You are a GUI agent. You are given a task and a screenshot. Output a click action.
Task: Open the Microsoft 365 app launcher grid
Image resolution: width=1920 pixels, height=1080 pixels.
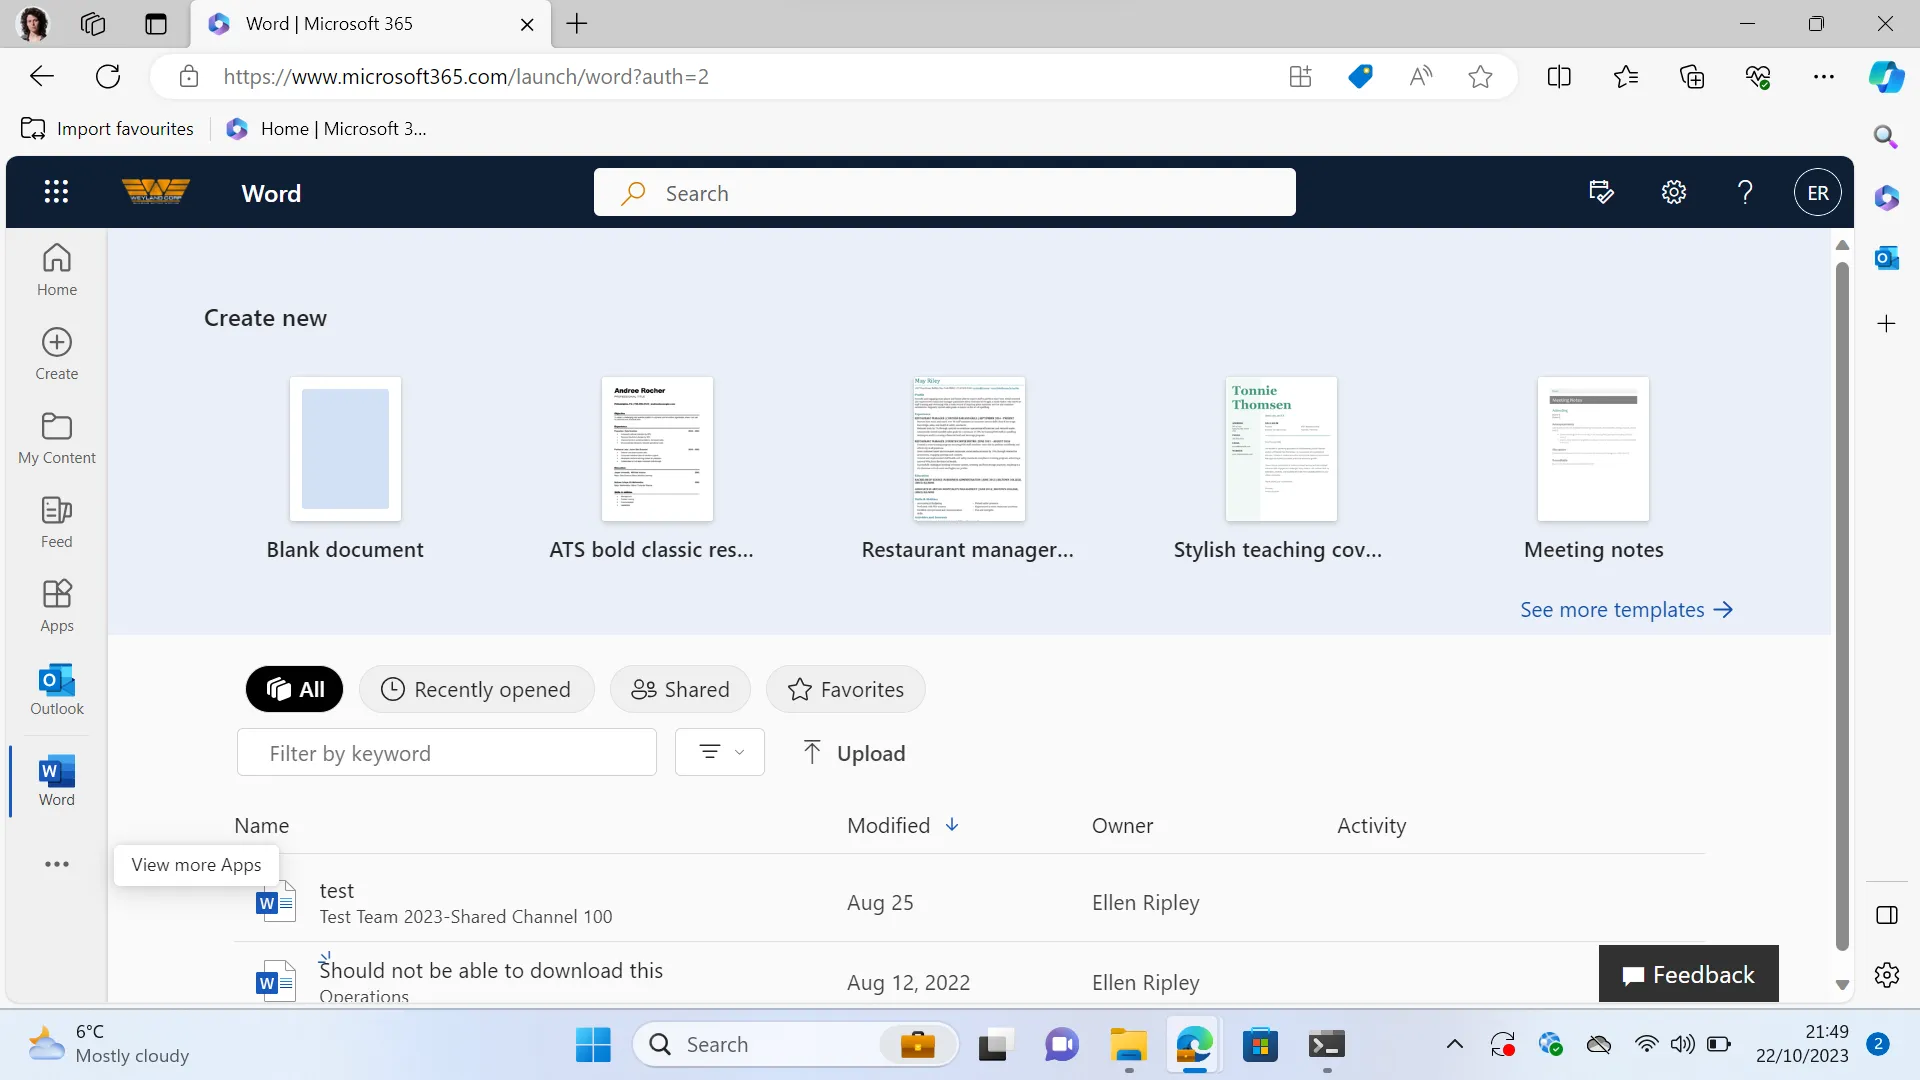coord(56,192)
